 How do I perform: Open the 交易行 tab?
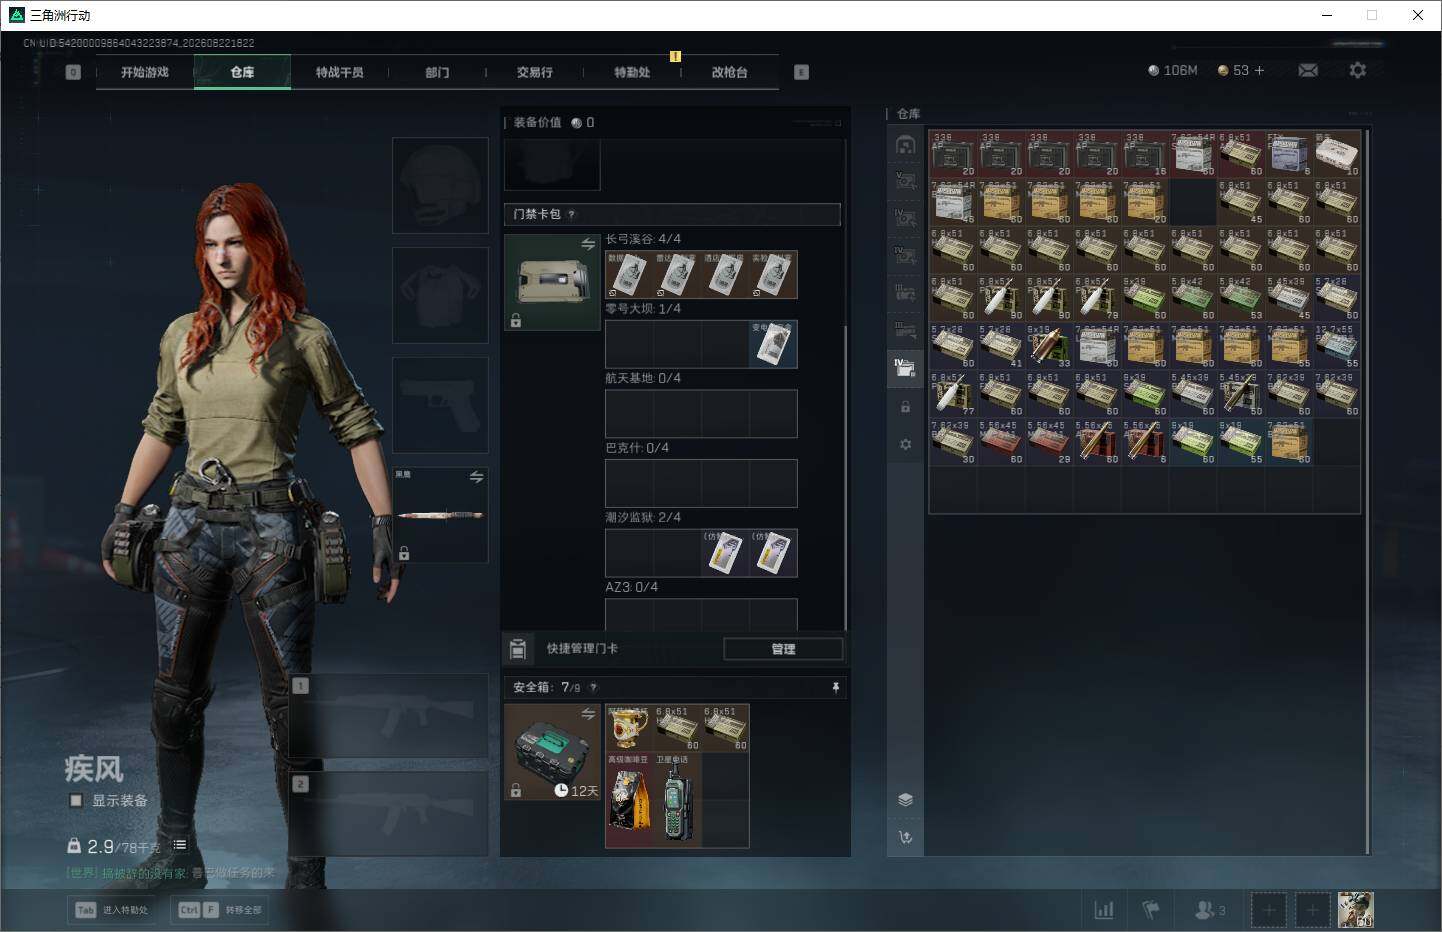click(x=535, y=72)
